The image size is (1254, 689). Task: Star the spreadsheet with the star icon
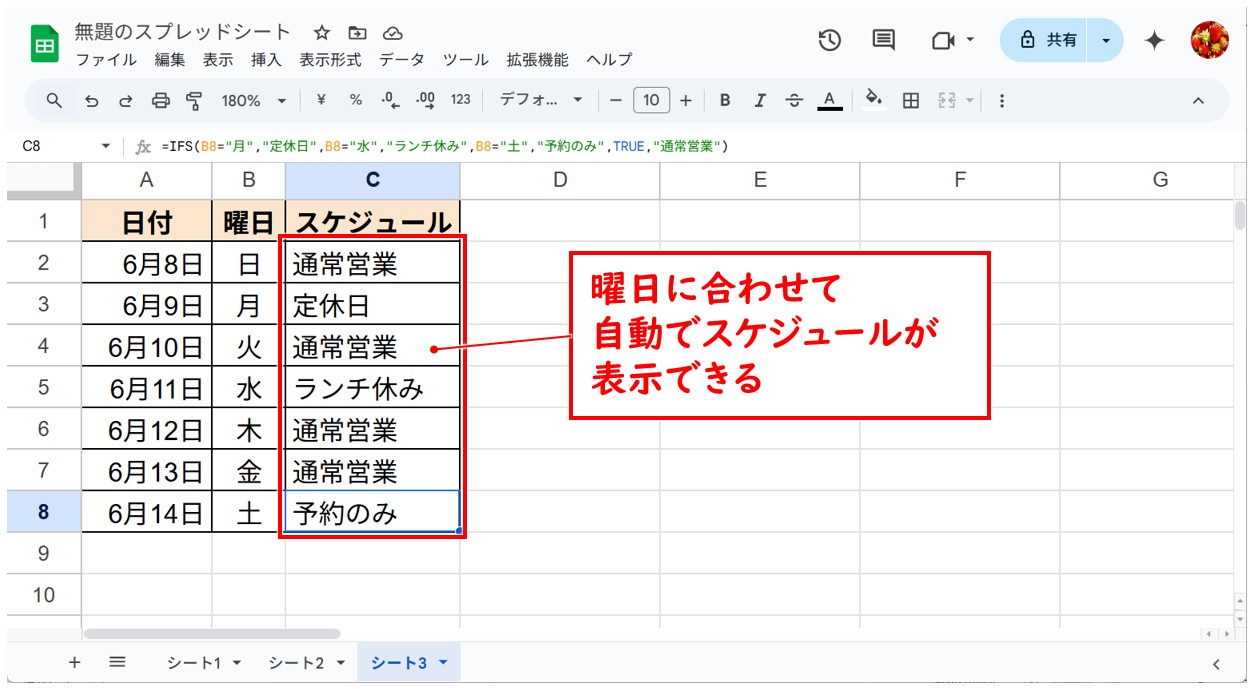(x=322, y=33)
